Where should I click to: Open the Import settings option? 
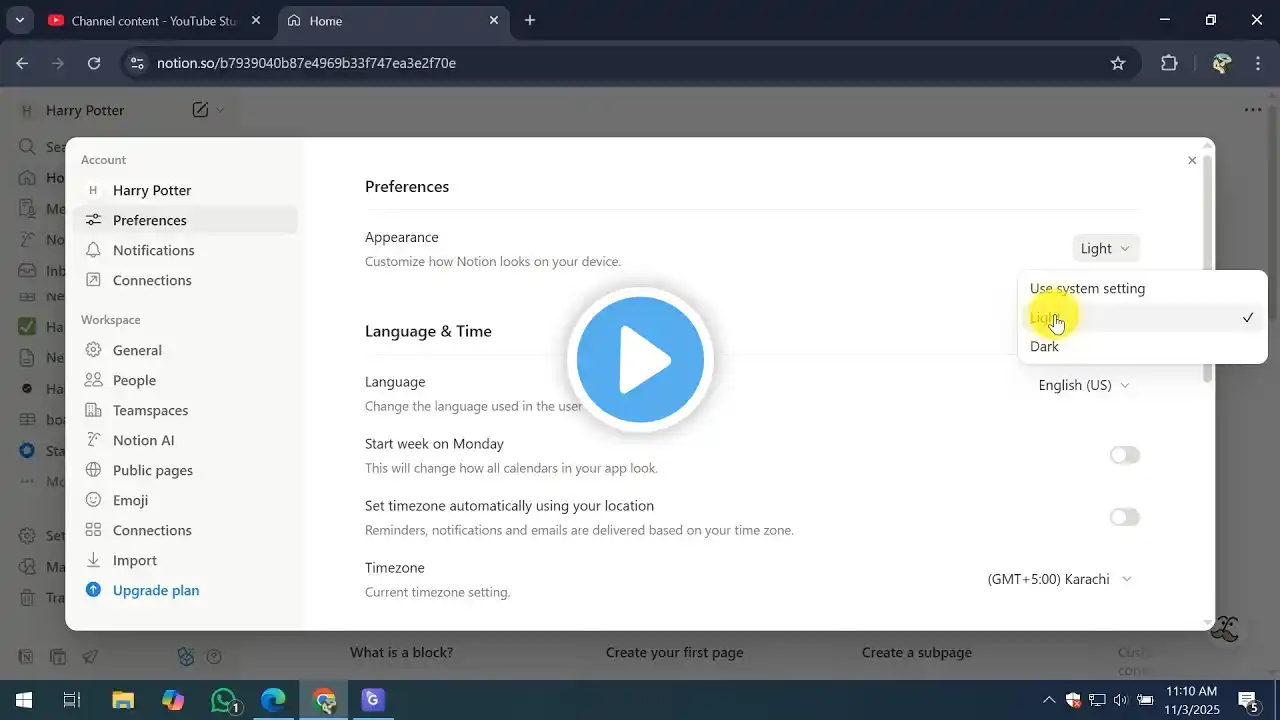(x=185, y=560)
